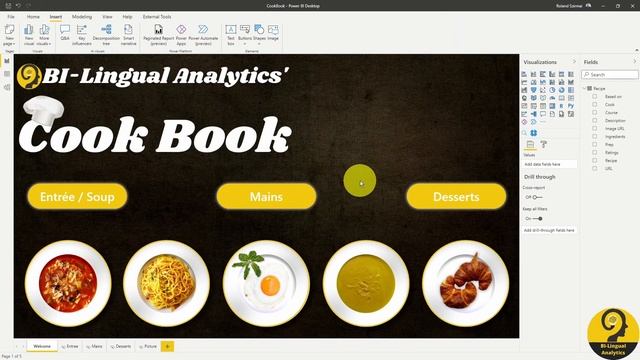Open the External Tools tab
This screenshot has height=360, width=640.
tap(157, 17)
